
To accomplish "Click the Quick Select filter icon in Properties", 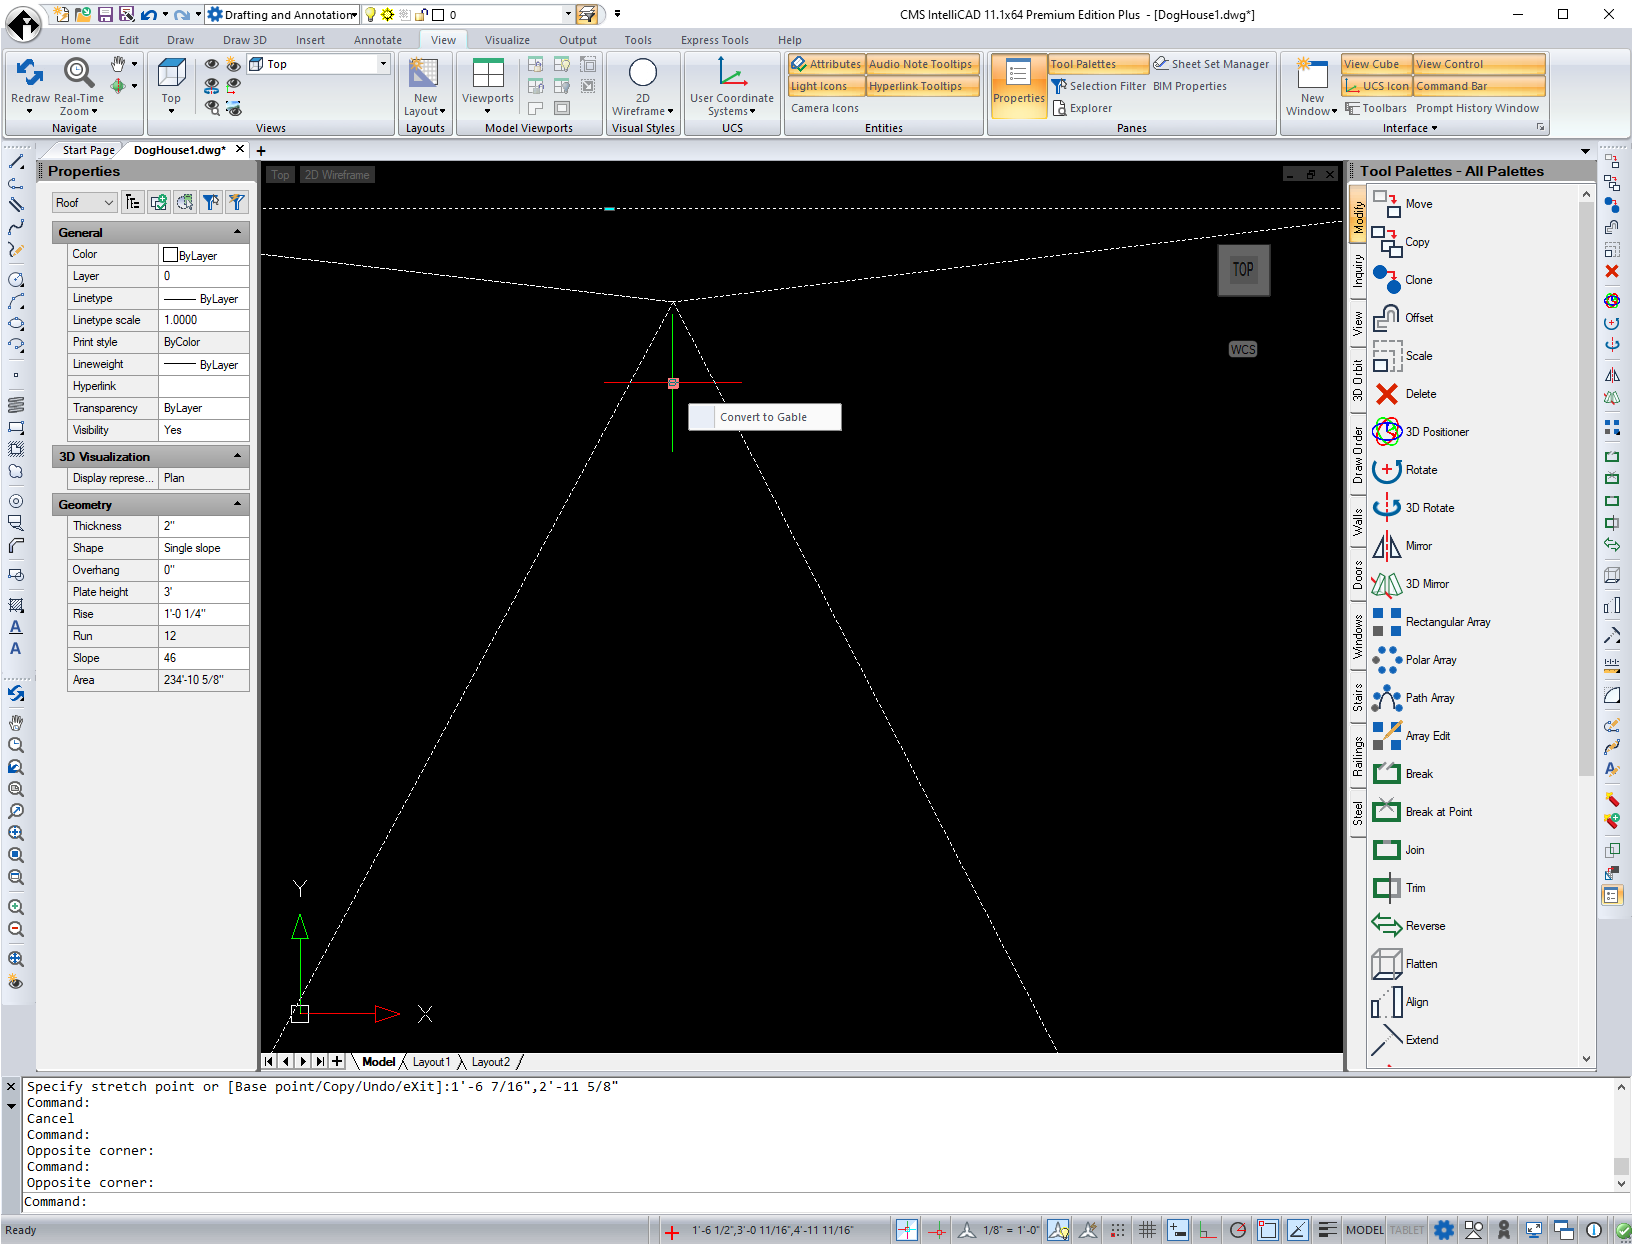I will coord(236,202).
